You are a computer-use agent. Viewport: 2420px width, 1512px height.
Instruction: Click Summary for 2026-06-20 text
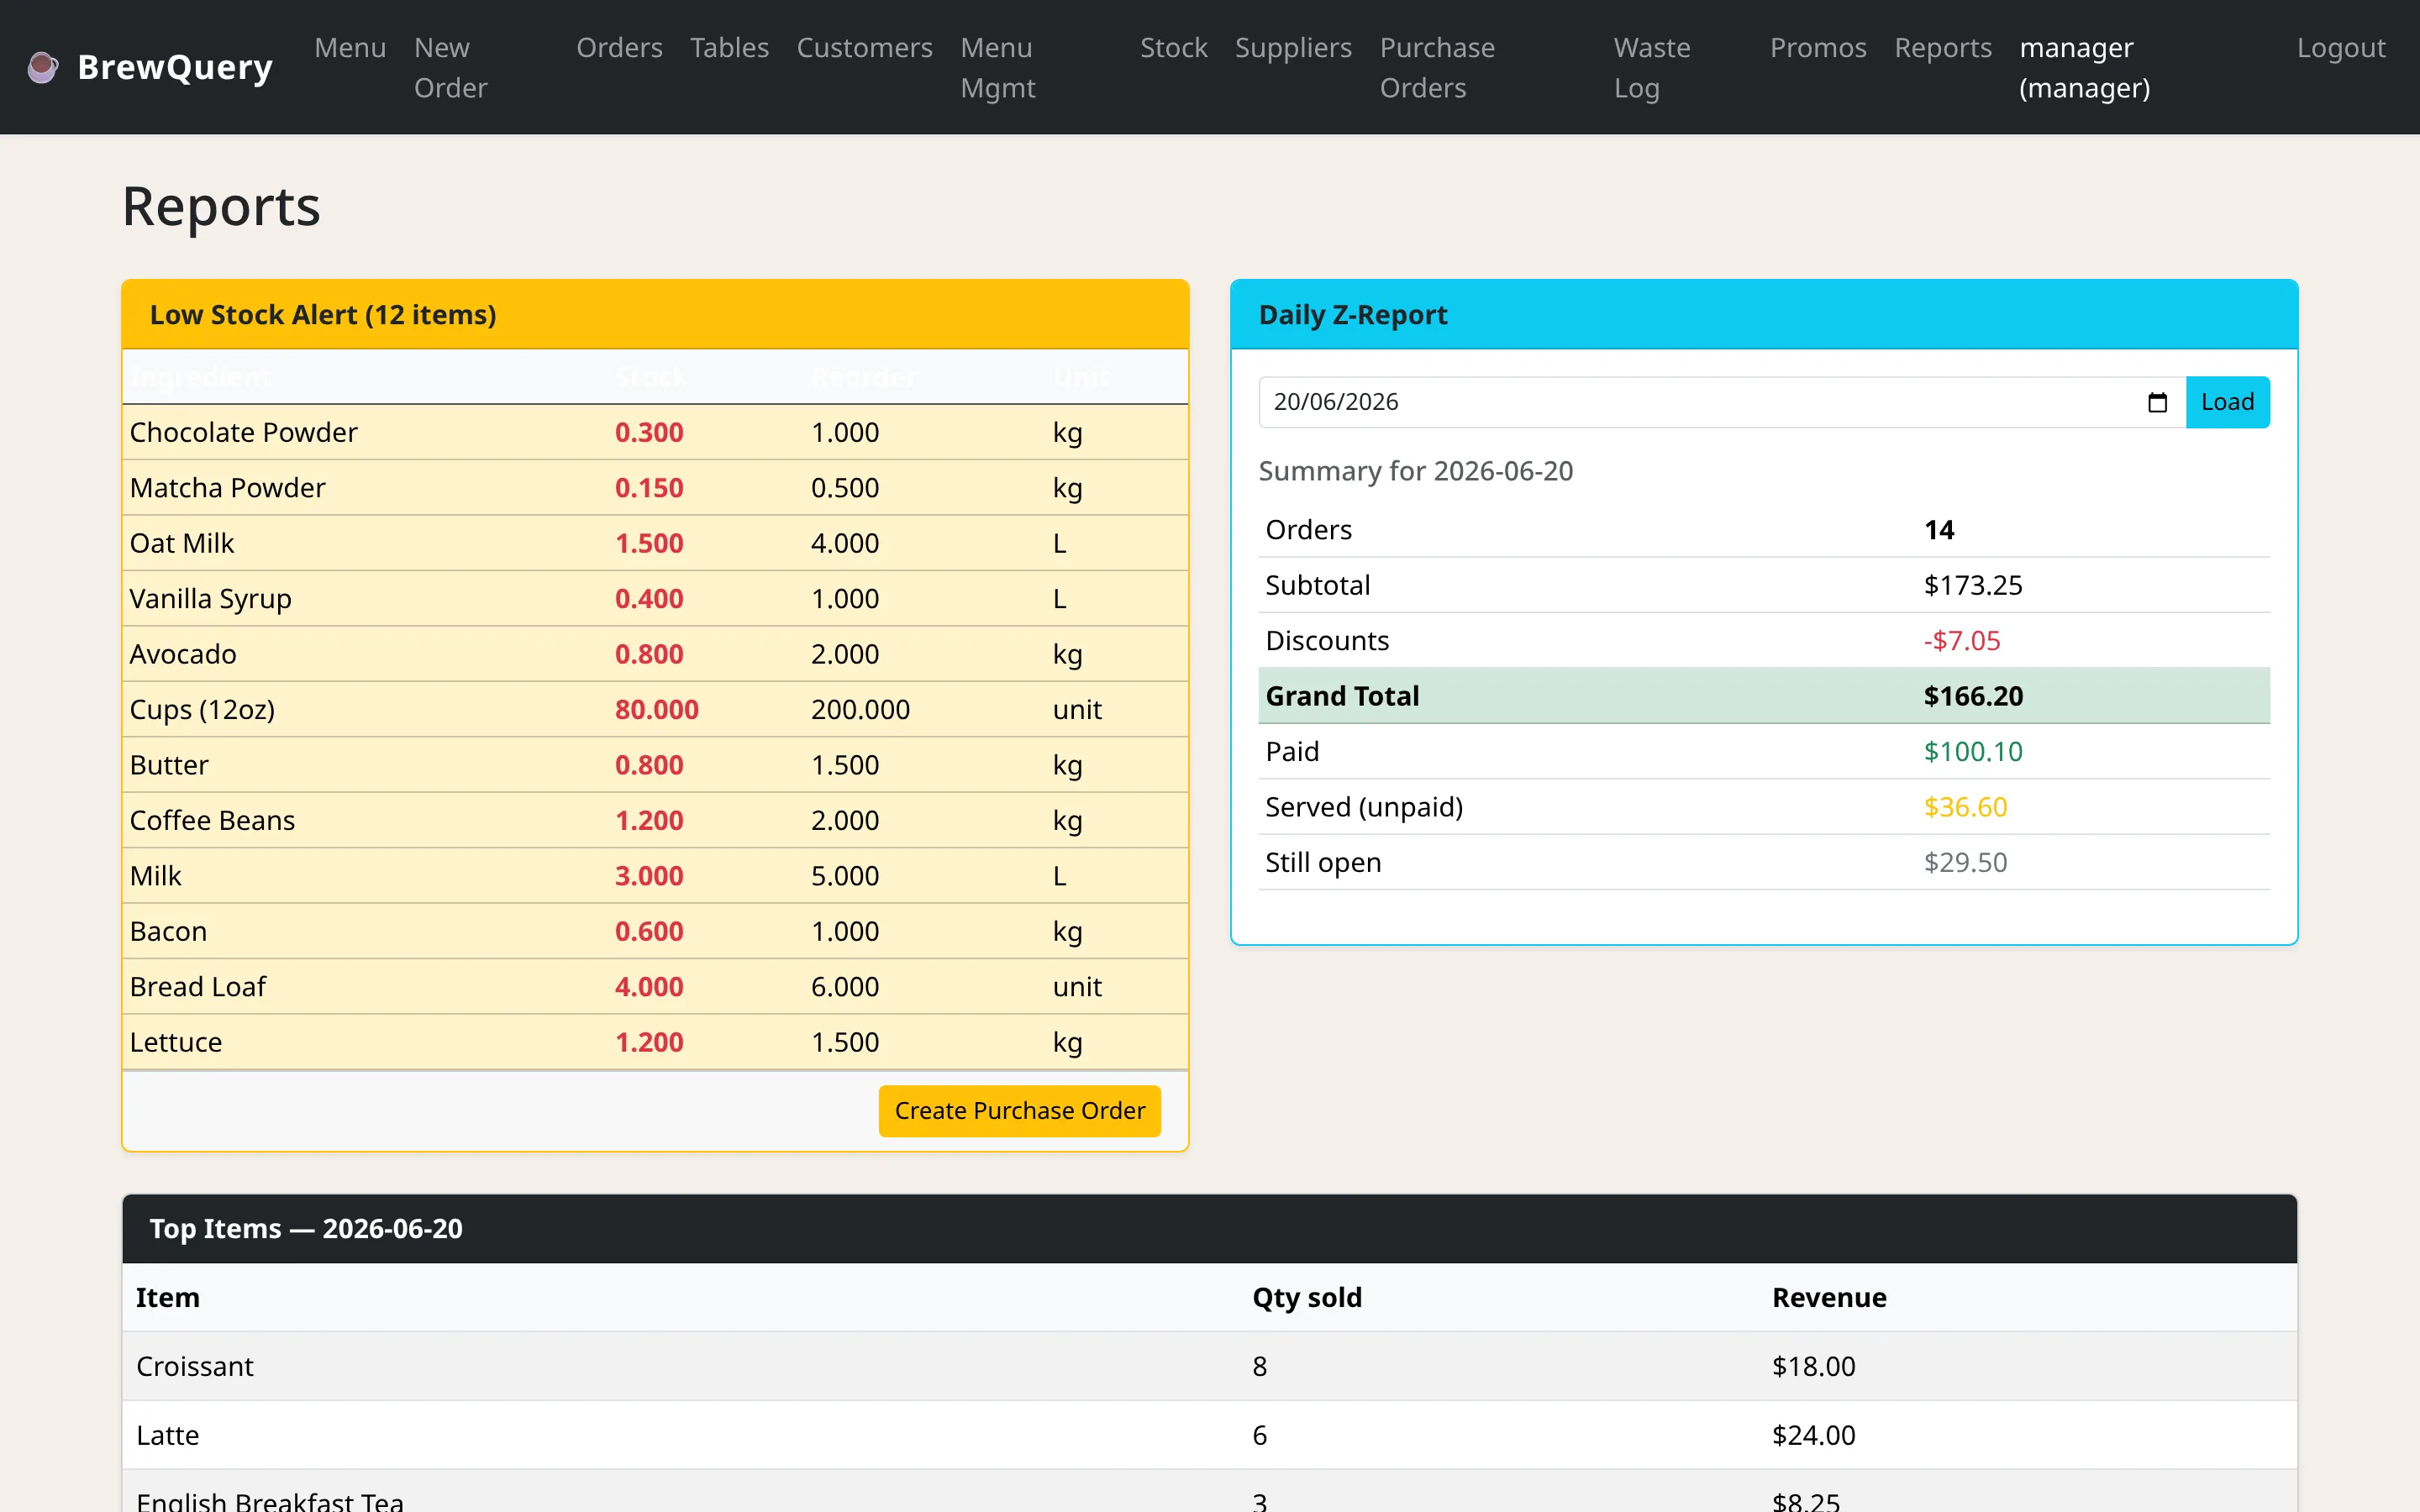1415,471
